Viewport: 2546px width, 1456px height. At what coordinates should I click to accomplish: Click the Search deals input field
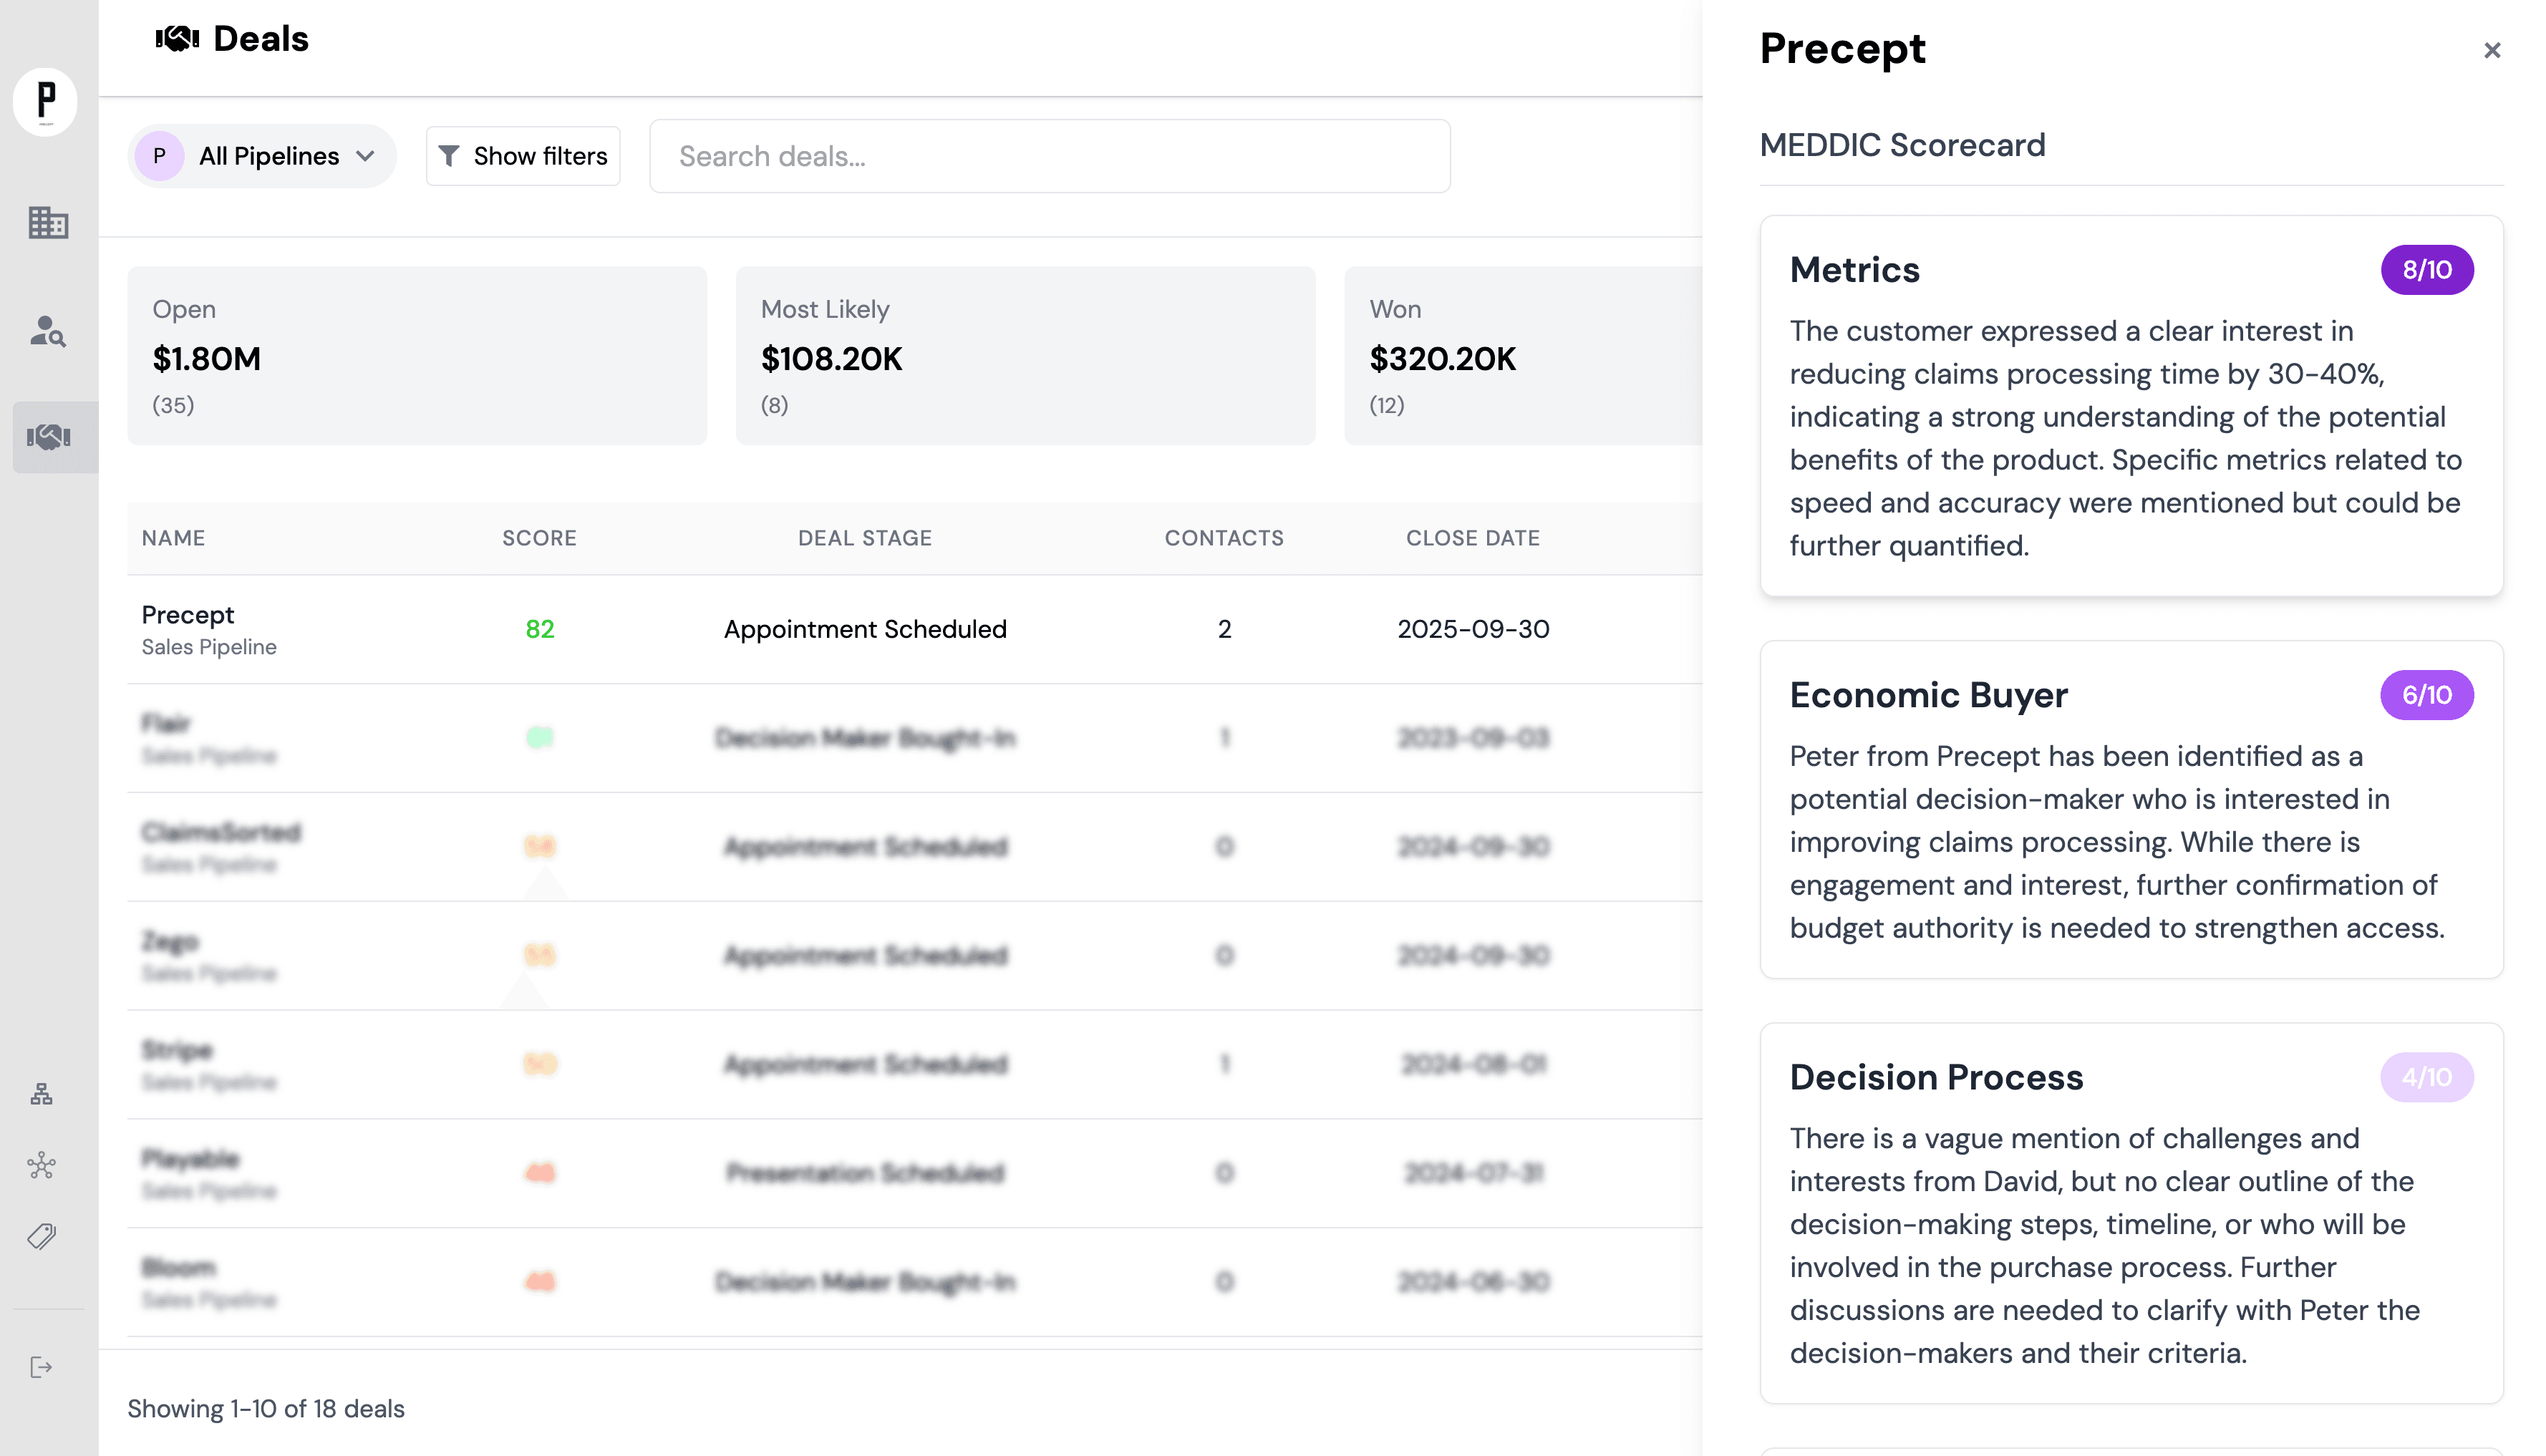tap(1049, 155)
